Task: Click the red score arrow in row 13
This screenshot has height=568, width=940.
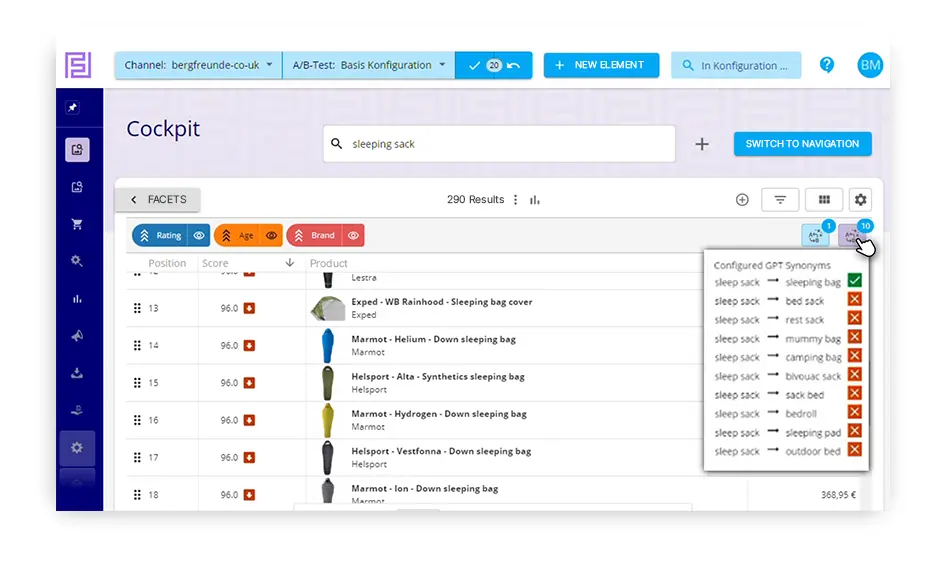Action: coord(249,308)
